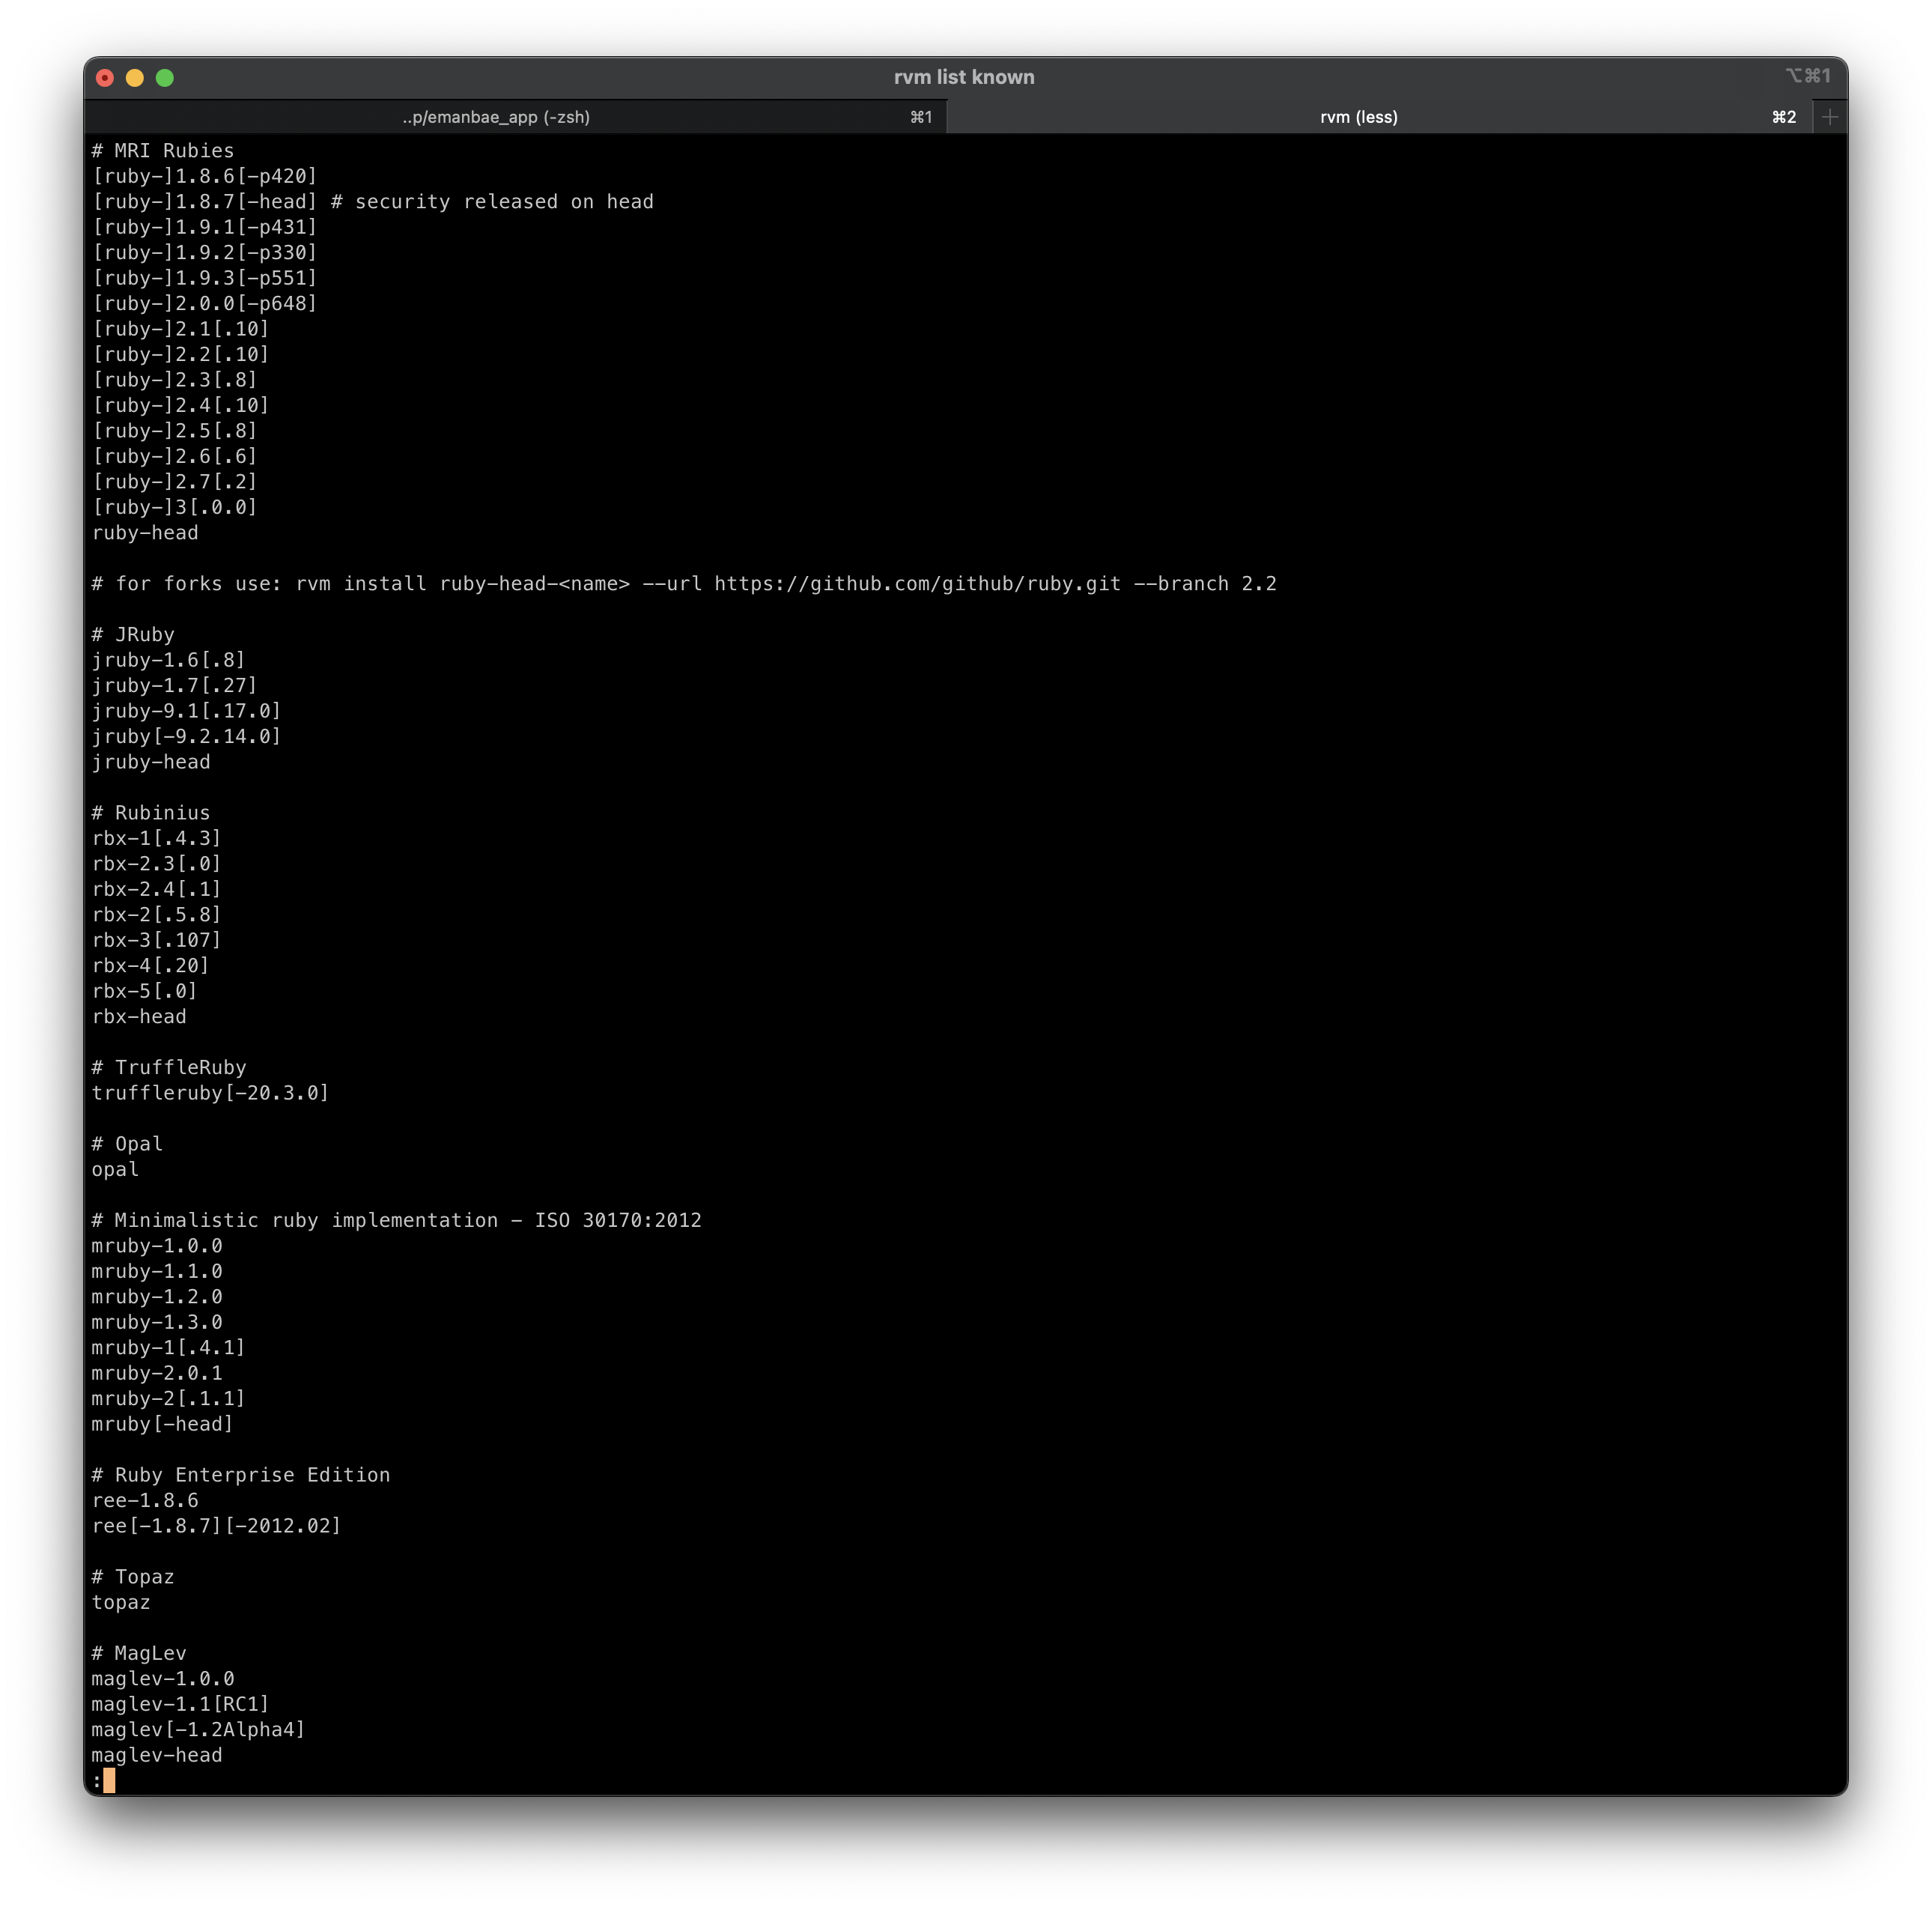The width and height of the screenshot is (1932, 1907).
Task: Click the line '[ruby-]1.9.3[-p551]'
Action: pyautogui.click(x=205, y=278)
